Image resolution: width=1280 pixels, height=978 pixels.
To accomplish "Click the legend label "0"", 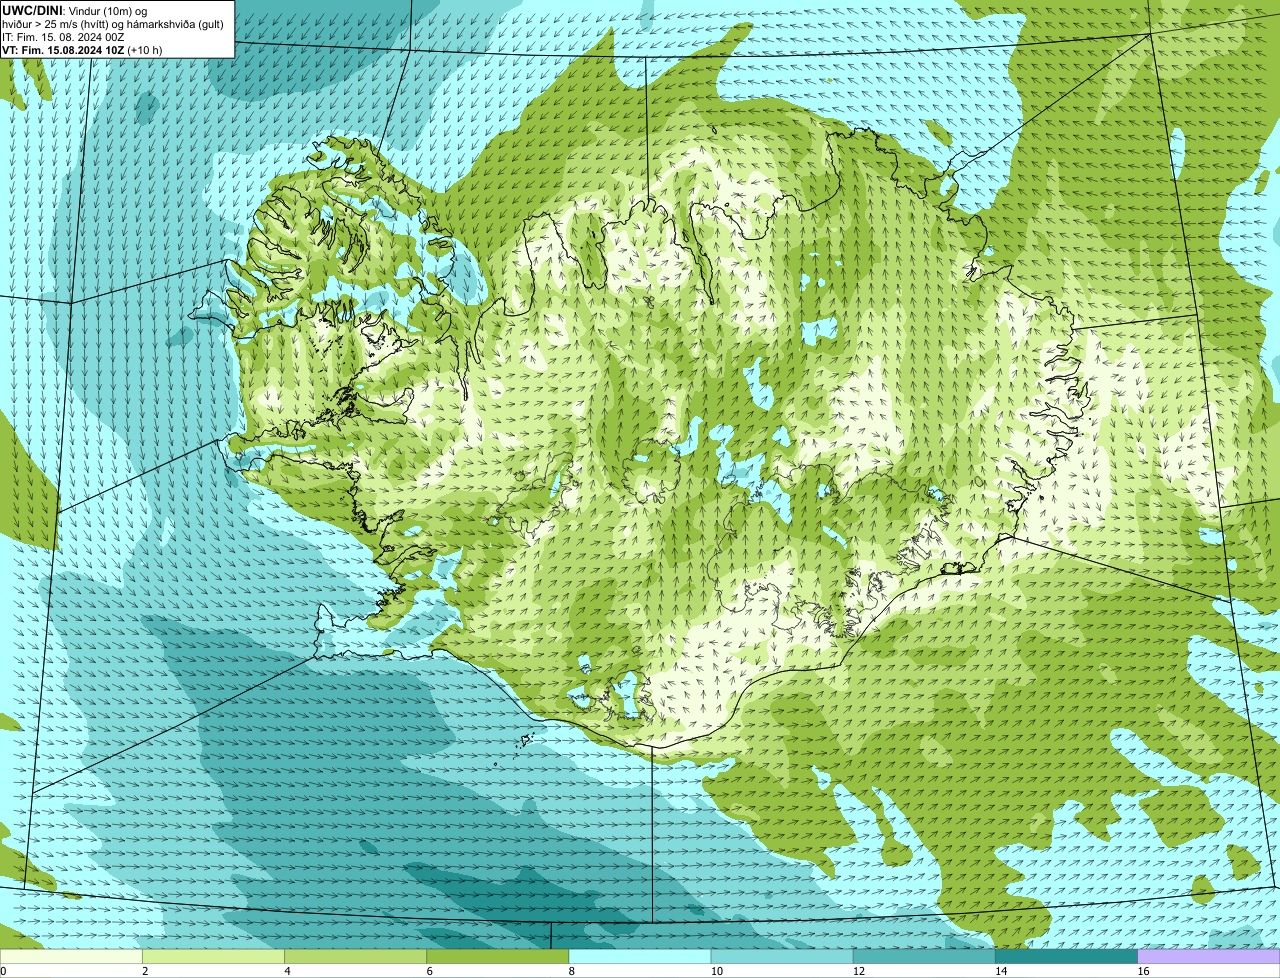I will (3, 971).
